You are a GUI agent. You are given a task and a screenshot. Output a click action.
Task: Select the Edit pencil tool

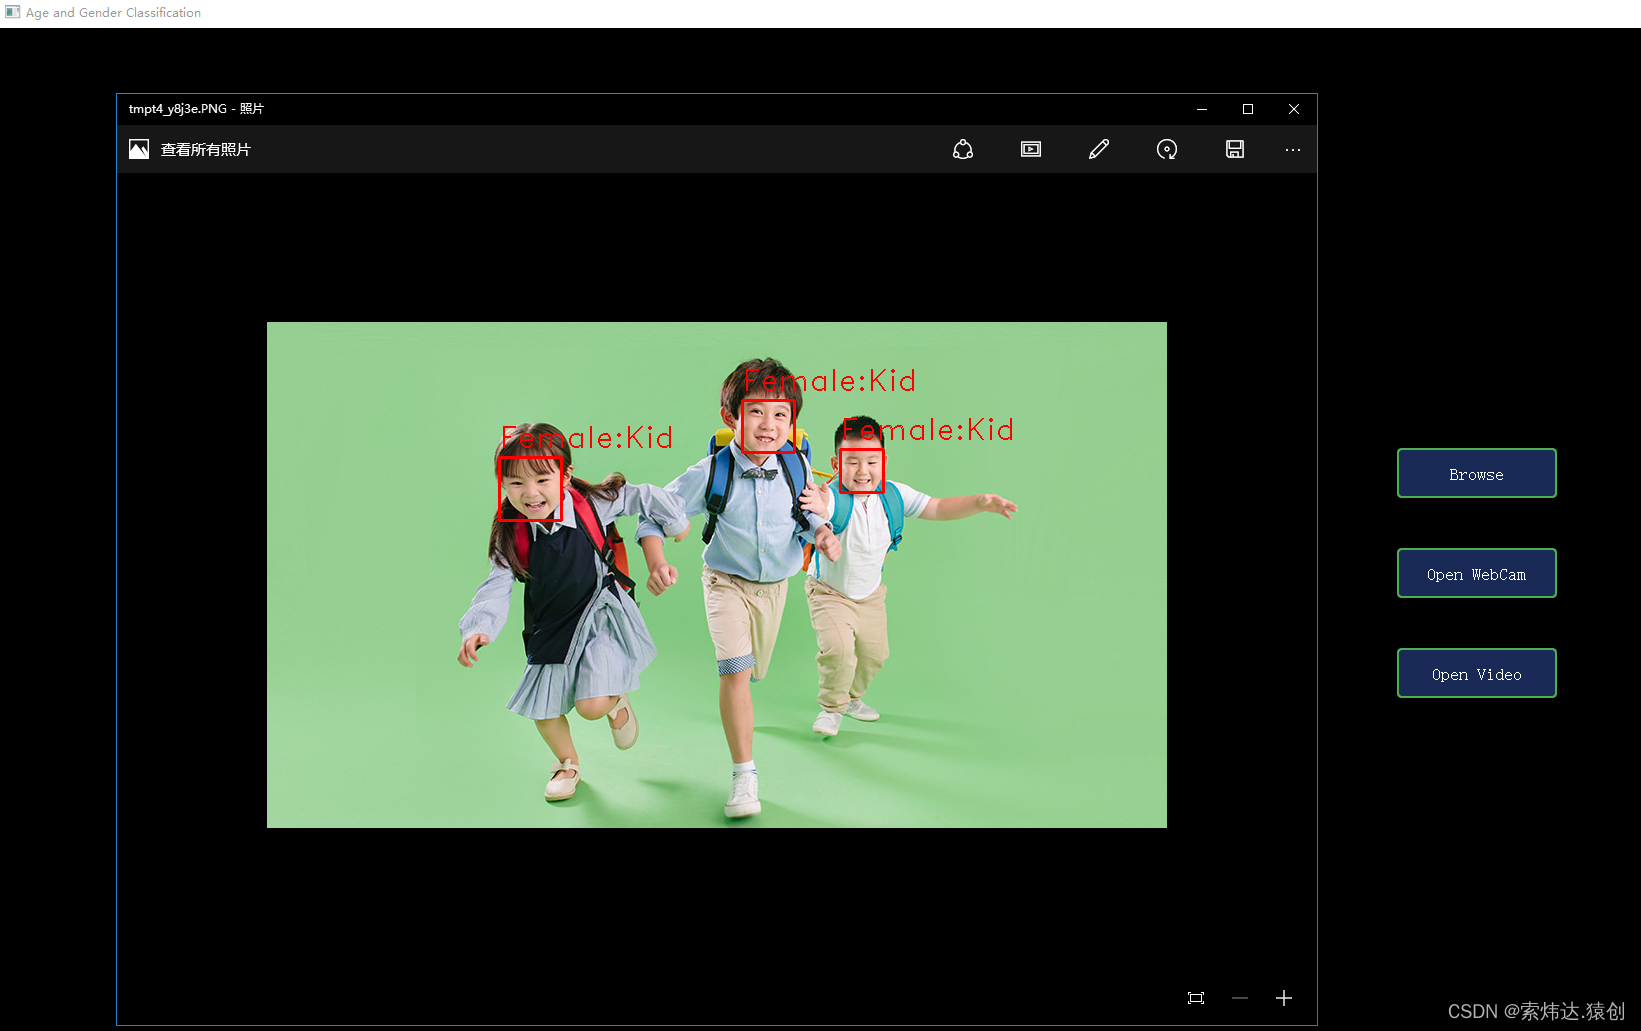tap(1099, 148)
